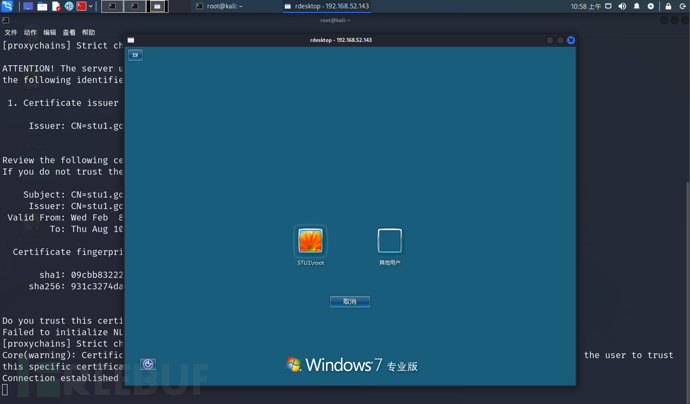Close the rdesktop window

[571, 40]
